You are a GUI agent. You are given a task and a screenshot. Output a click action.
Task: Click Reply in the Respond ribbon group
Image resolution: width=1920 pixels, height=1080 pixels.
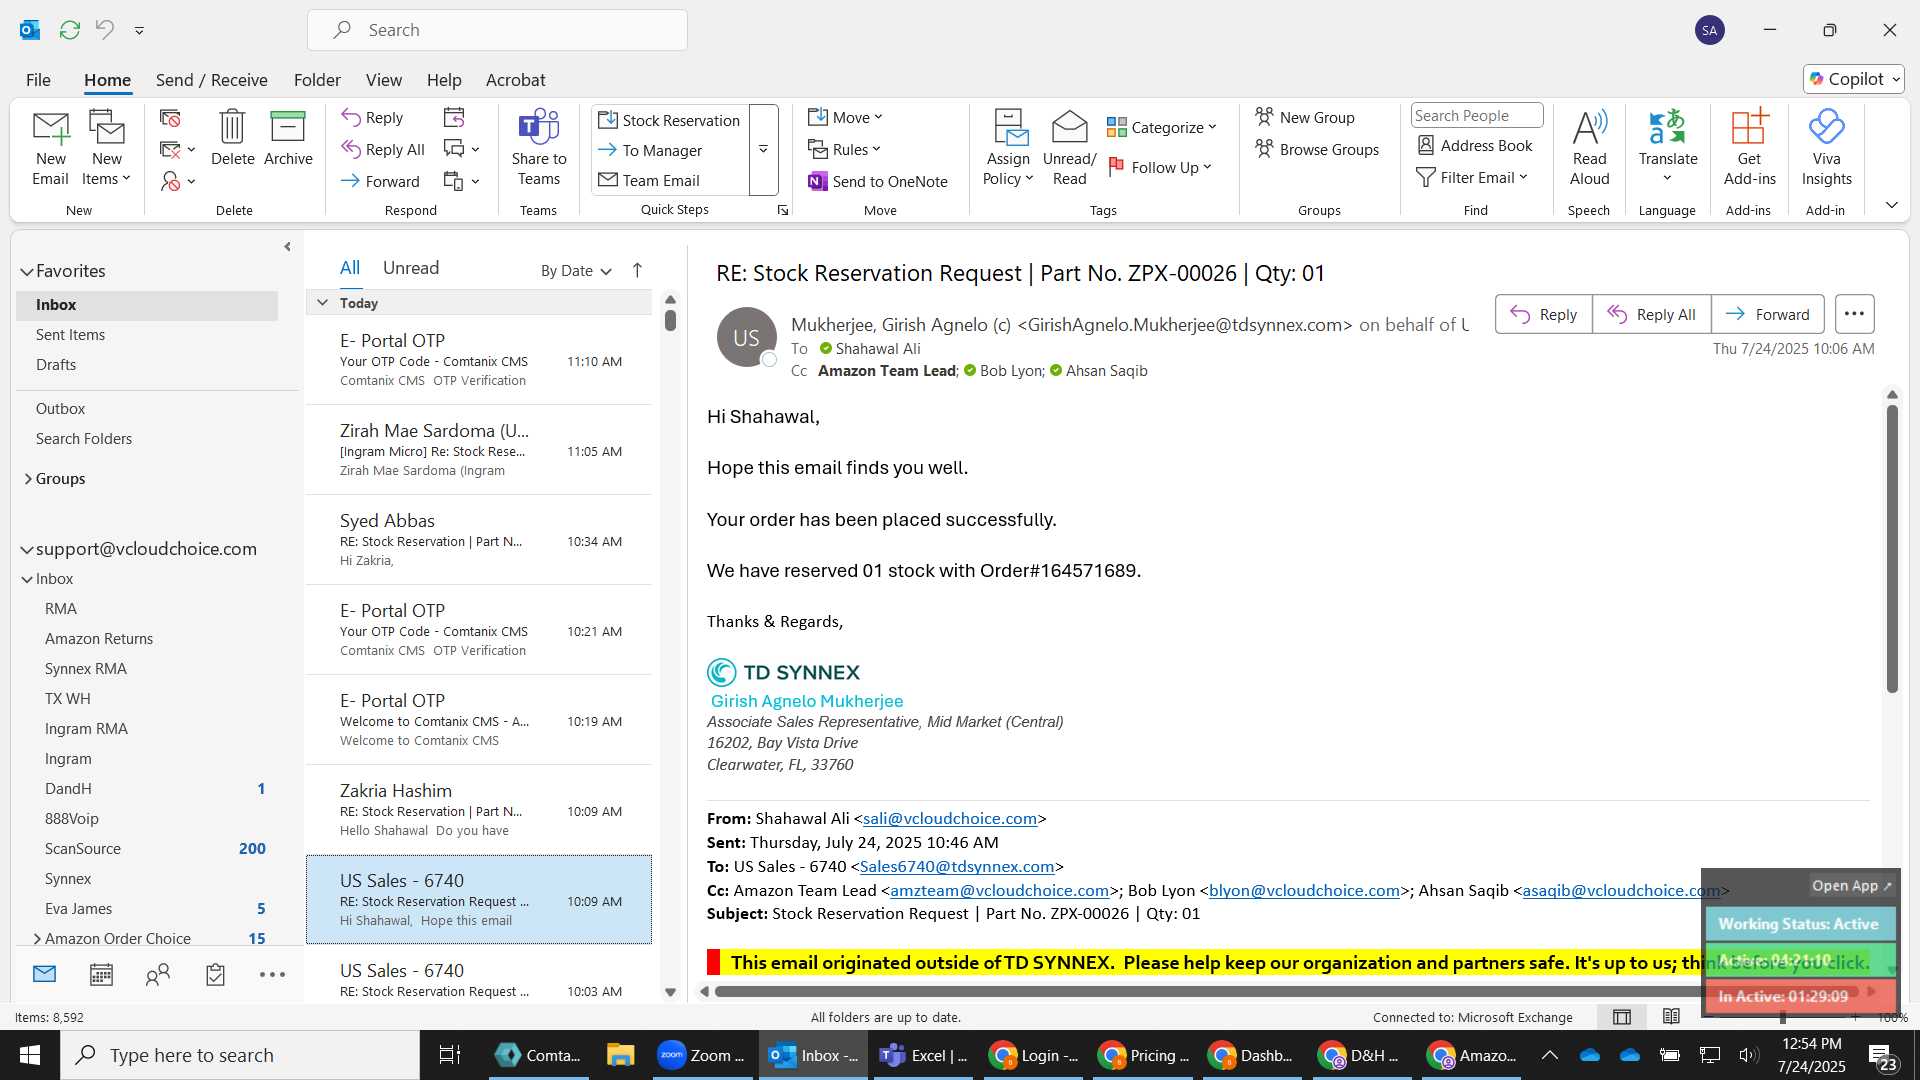pyautogui.click(x=372, y=117)
